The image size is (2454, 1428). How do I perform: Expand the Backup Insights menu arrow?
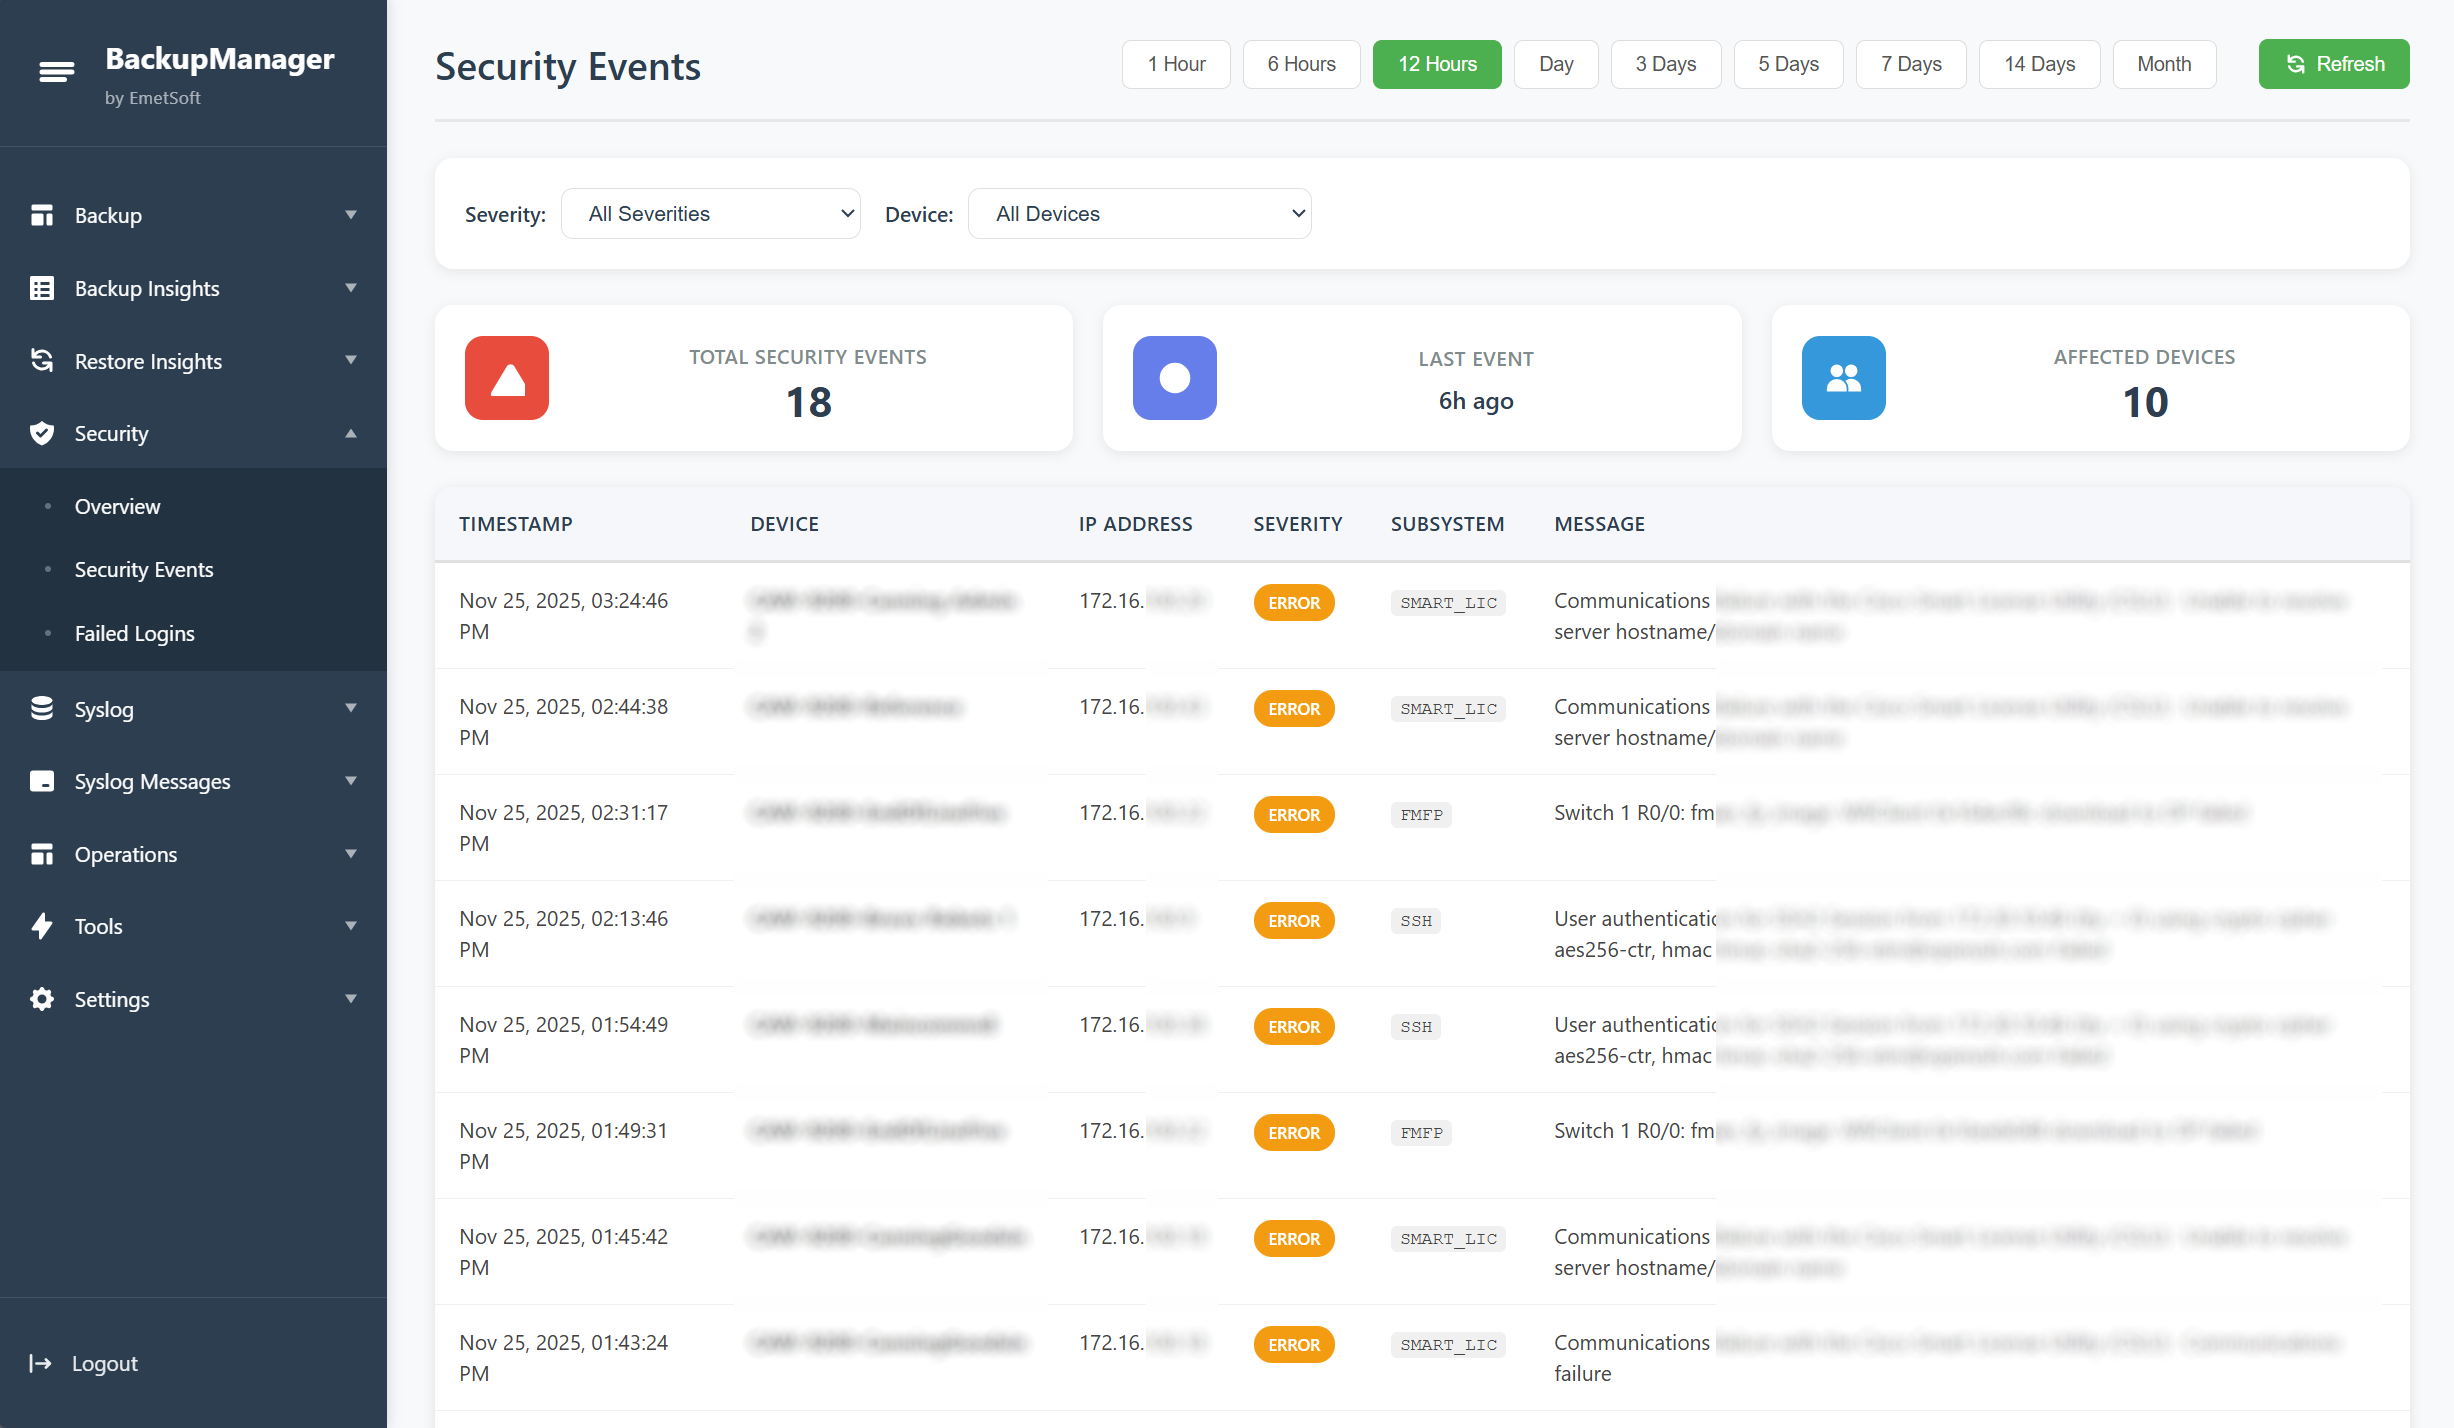click(x=351, y=288)
